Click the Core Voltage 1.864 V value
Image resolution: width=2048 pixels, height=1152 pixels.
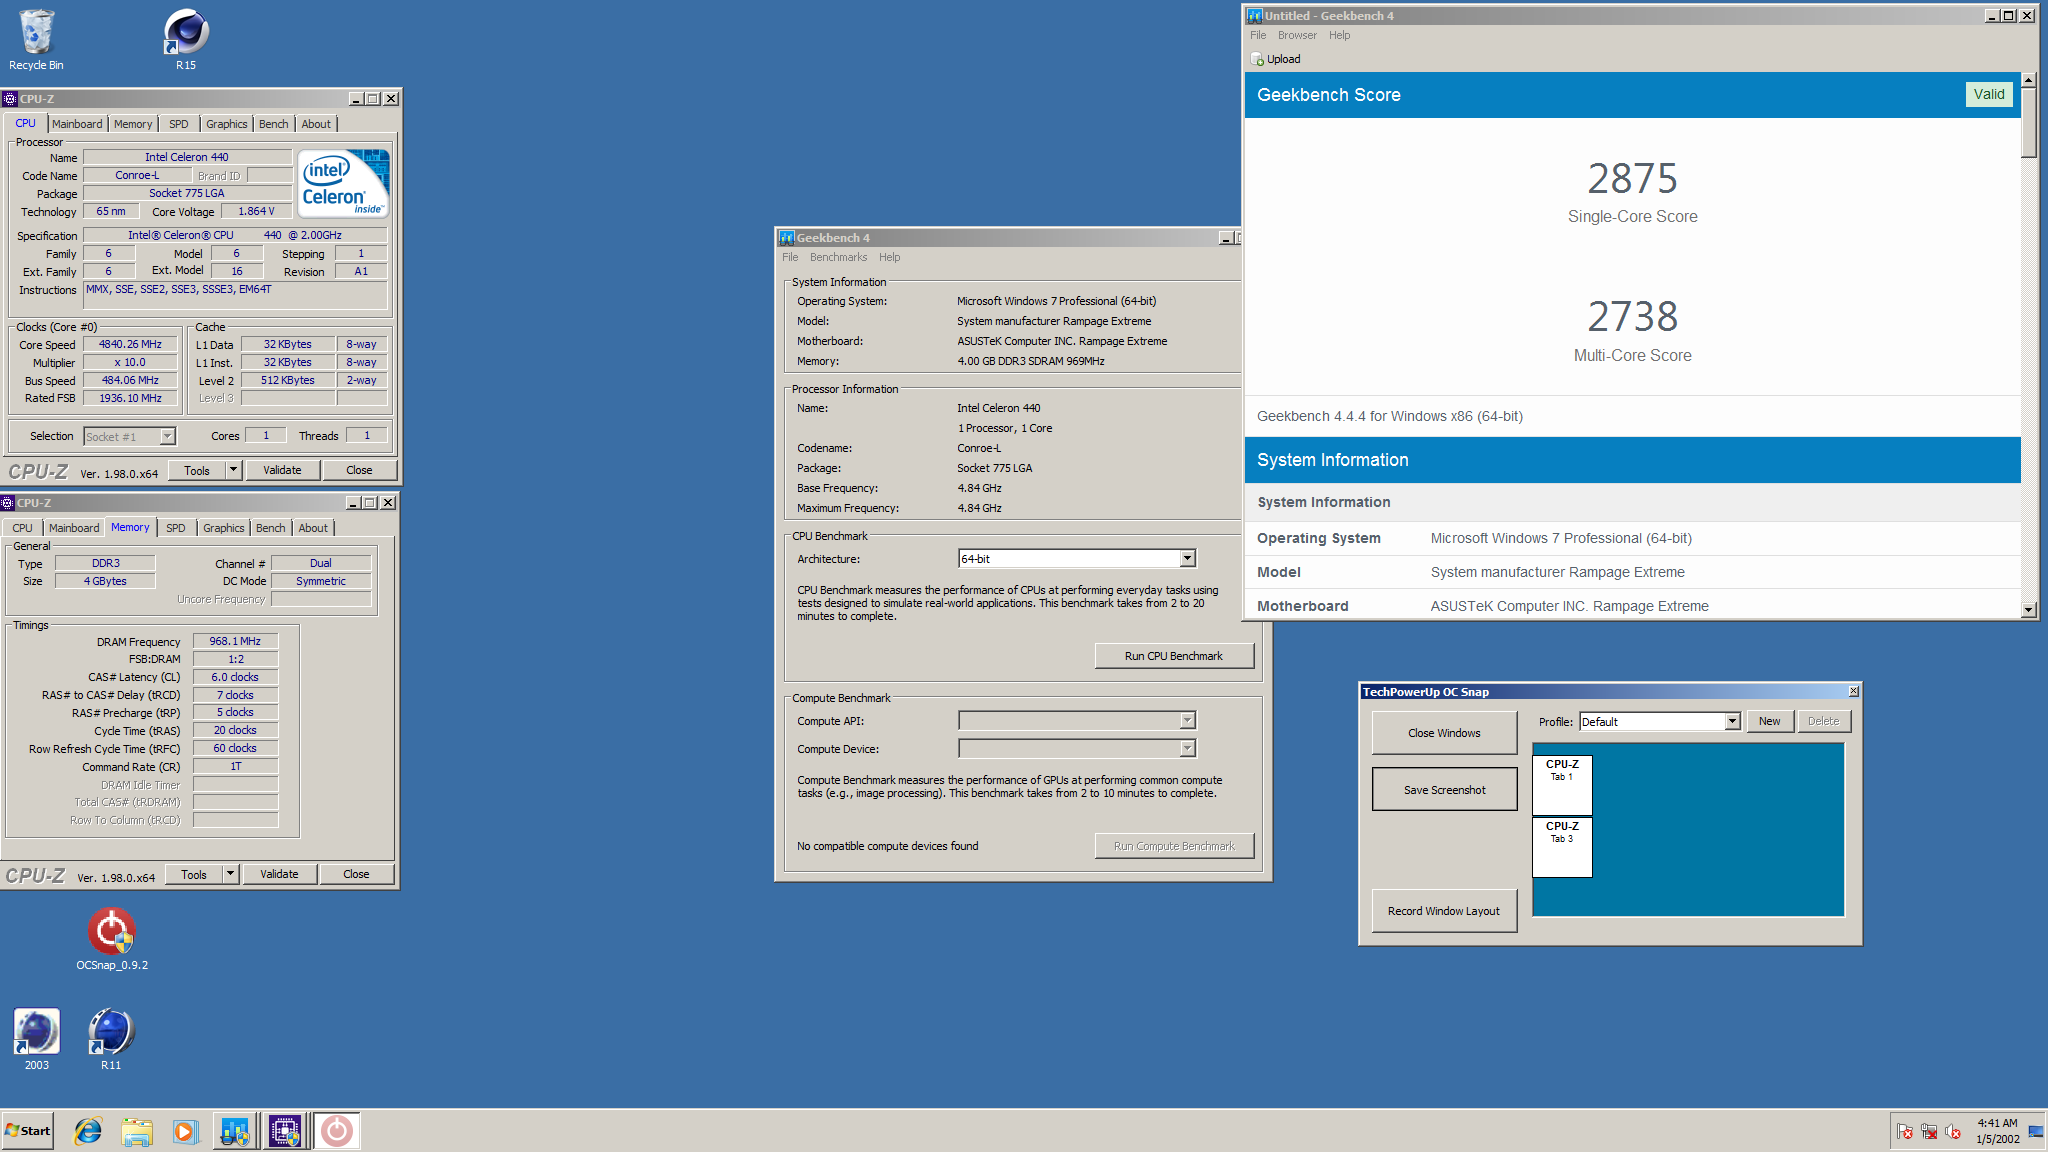255,211
